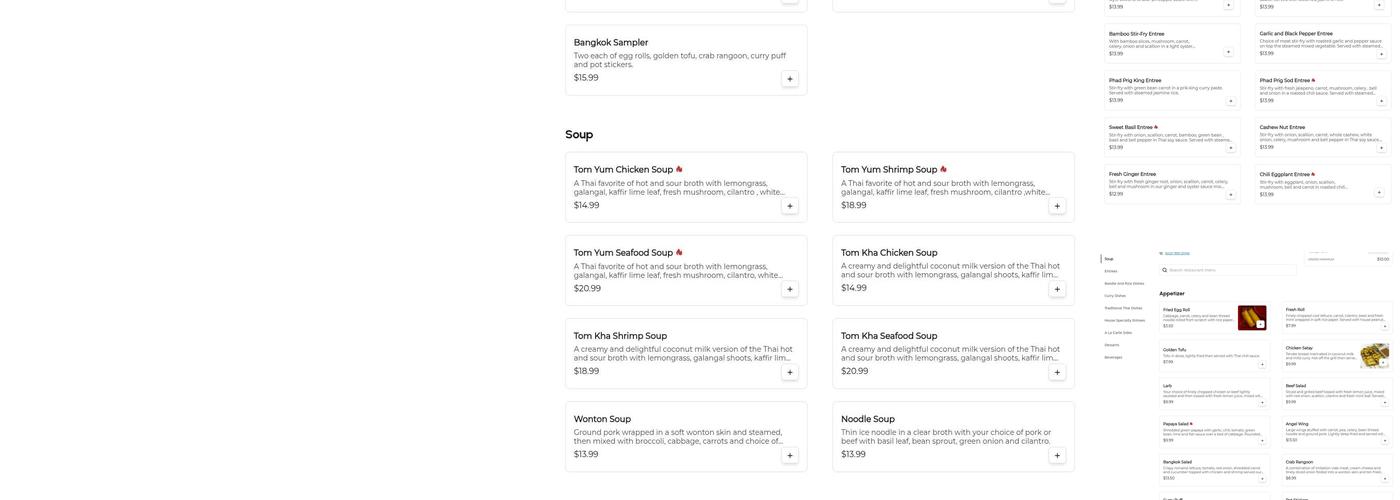Go to Noodle and Rice Dishes category

point(1124,283)
